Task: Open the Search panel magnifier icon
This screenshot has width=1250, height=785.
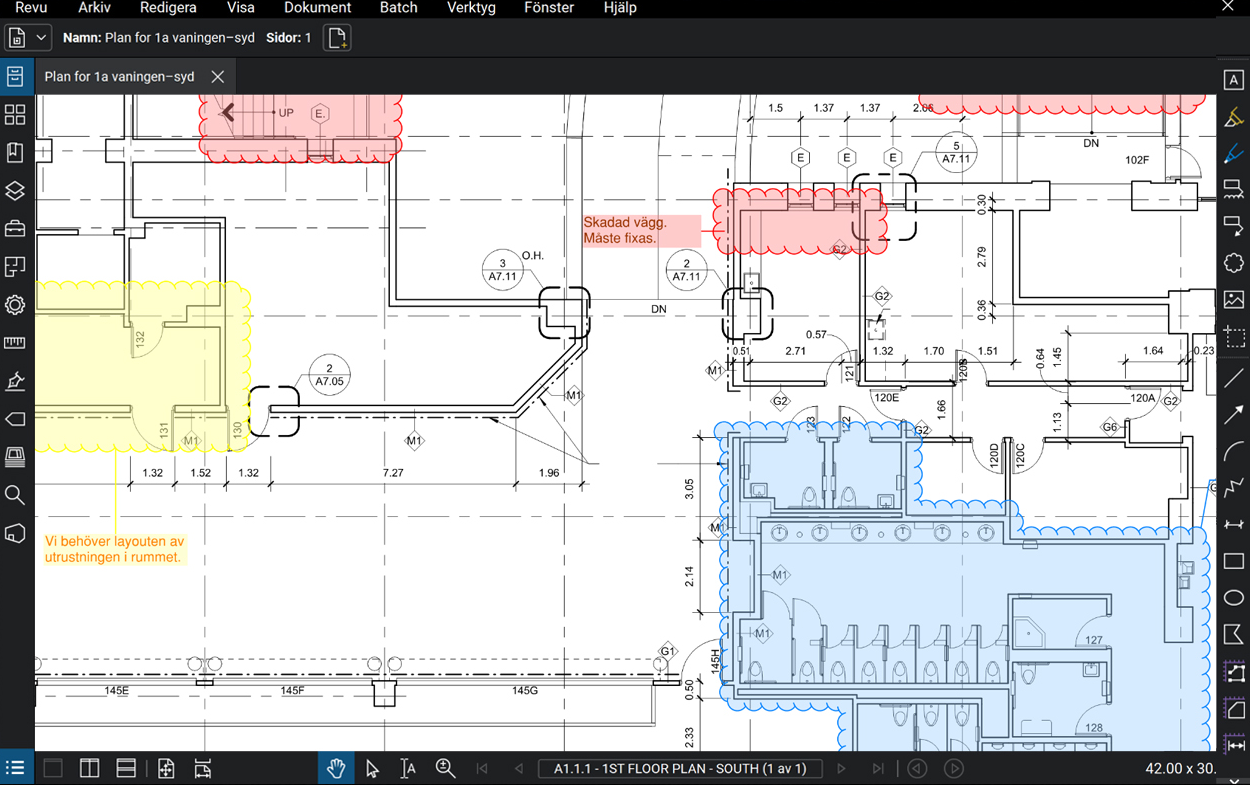Action: [15, 495]
